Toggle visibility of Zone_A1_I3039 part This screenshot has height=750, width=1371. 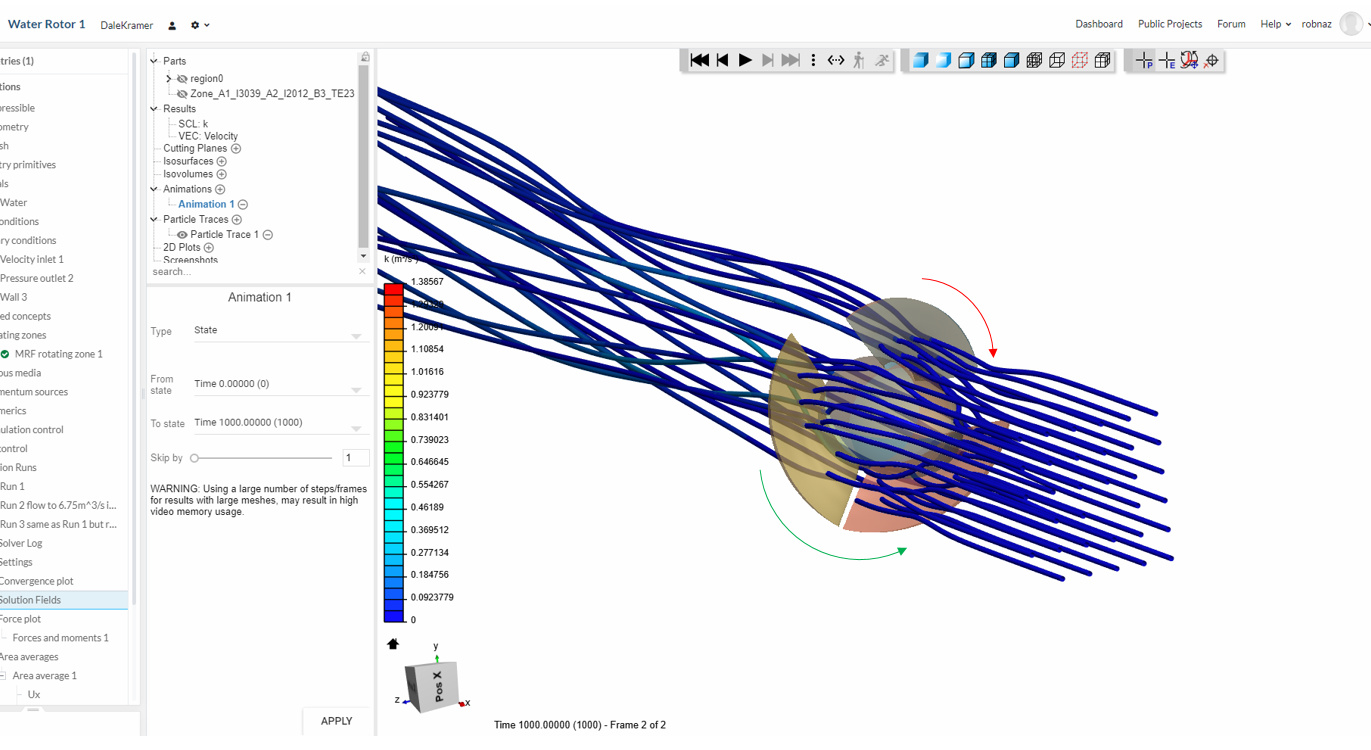coord(182,94)
